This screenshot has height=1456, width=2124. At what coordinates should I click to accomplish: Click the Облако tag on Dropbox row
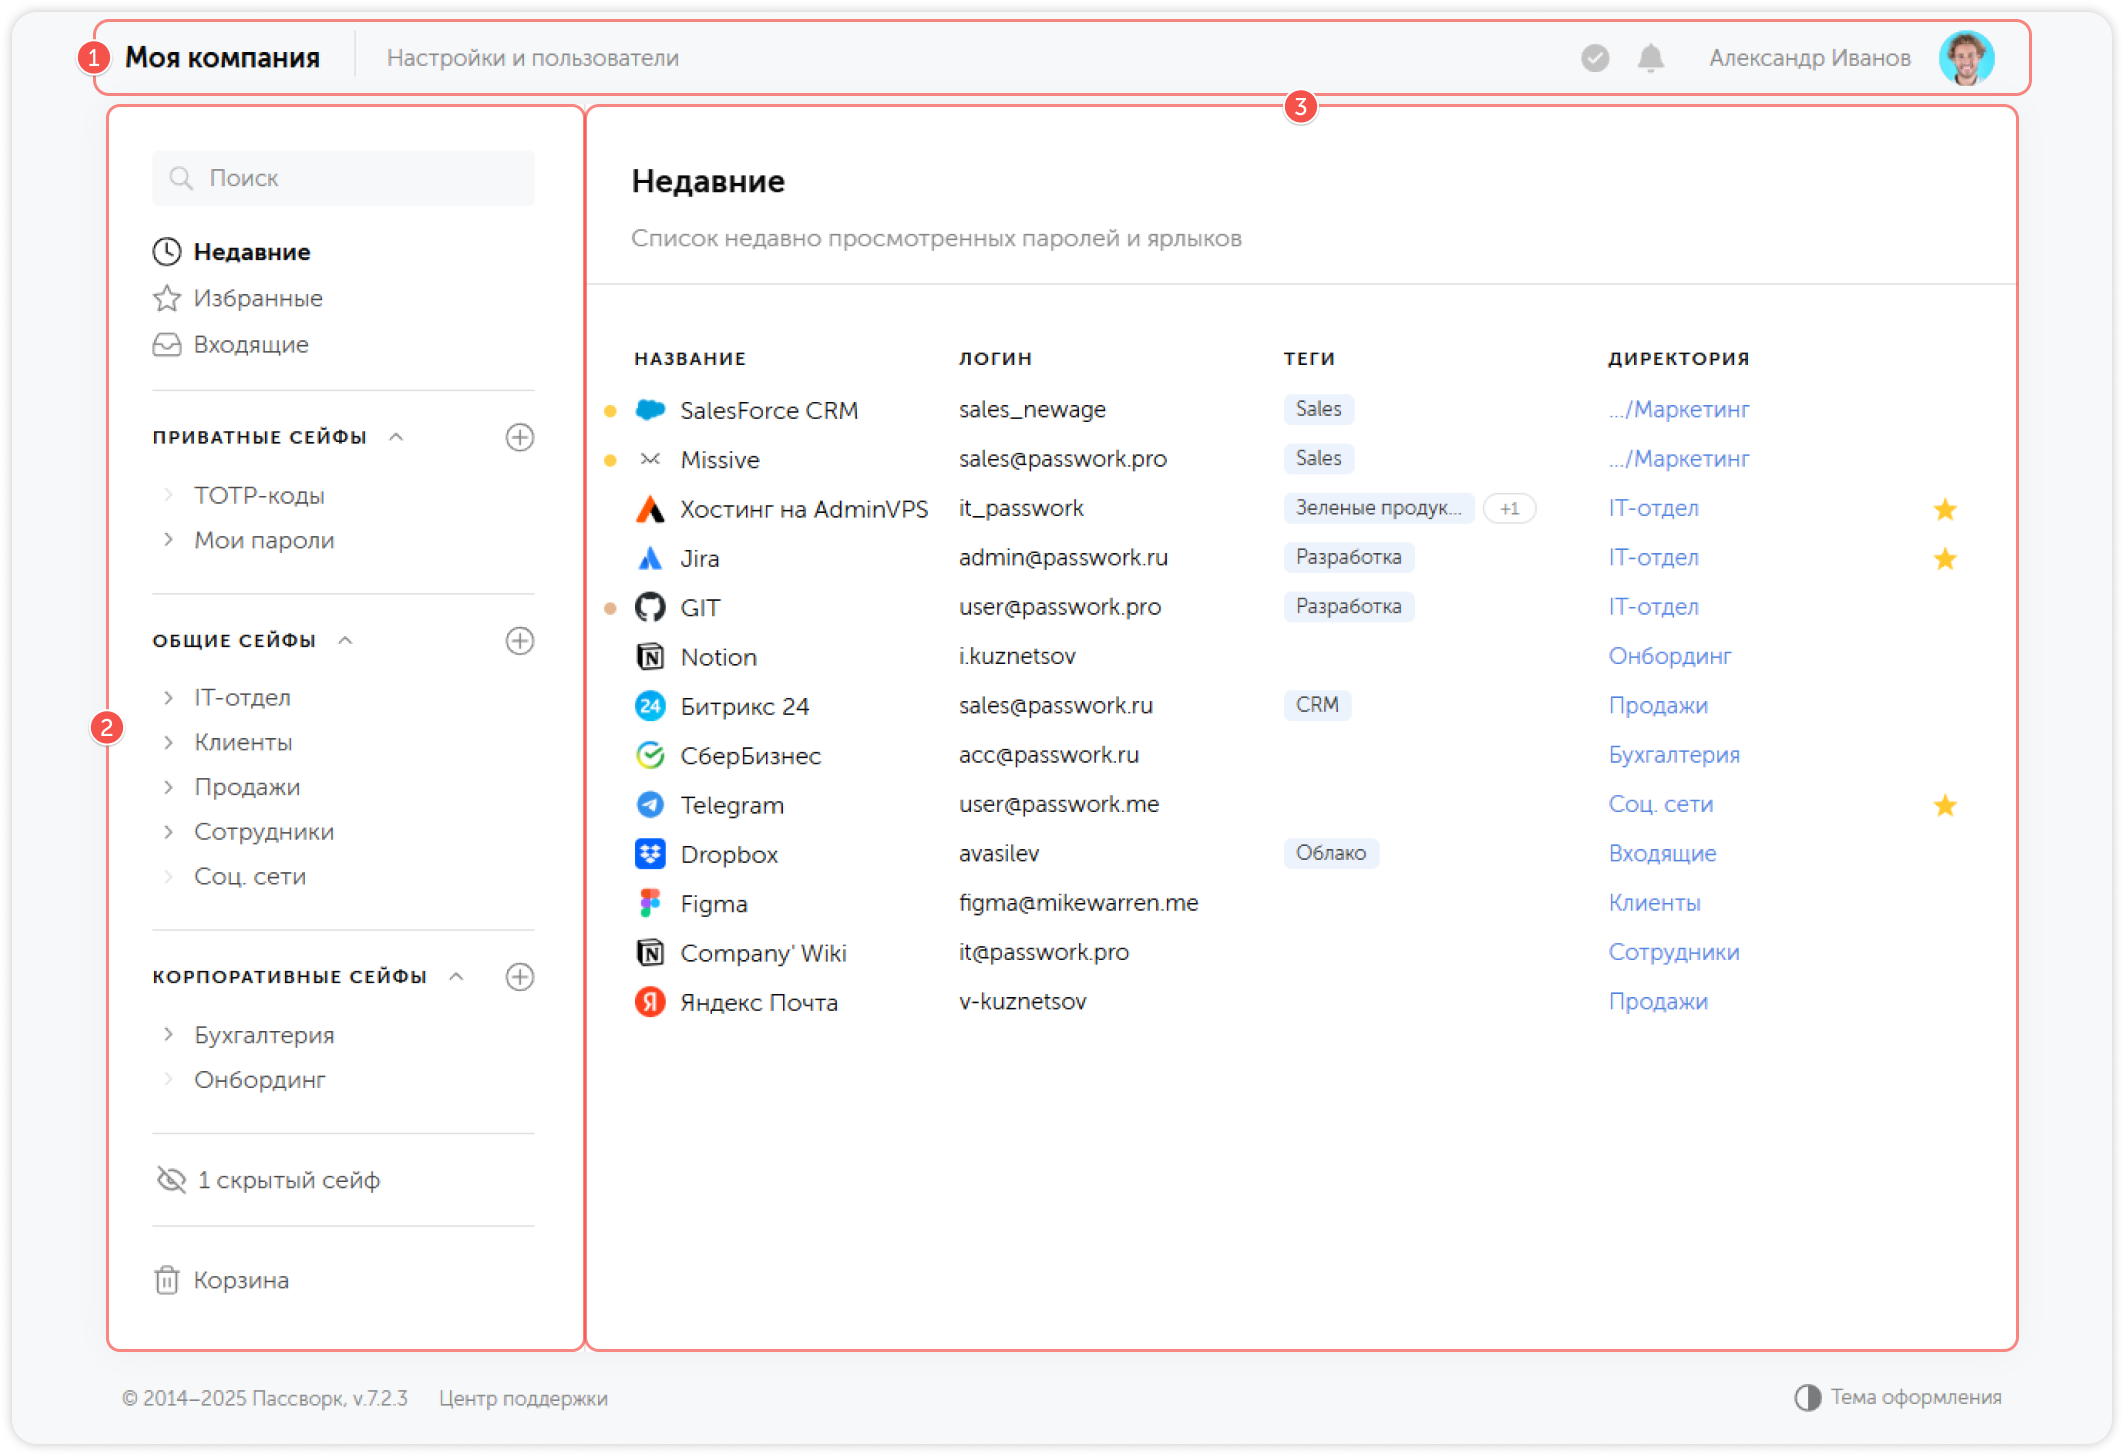[1331, 853]
